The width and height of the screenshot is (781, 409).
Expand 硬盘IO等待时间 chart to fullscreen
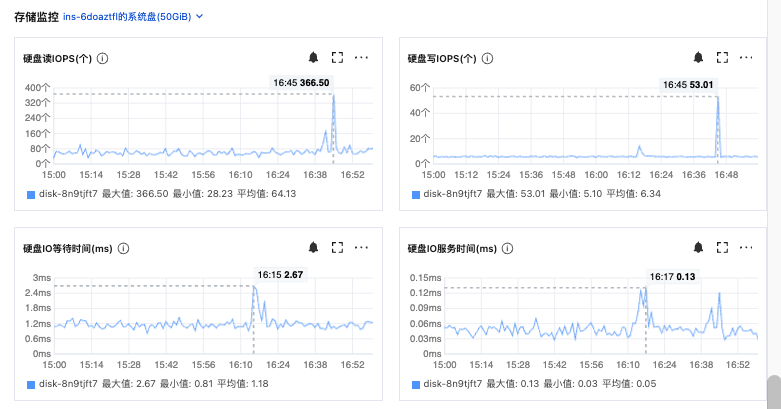point(337,247)
